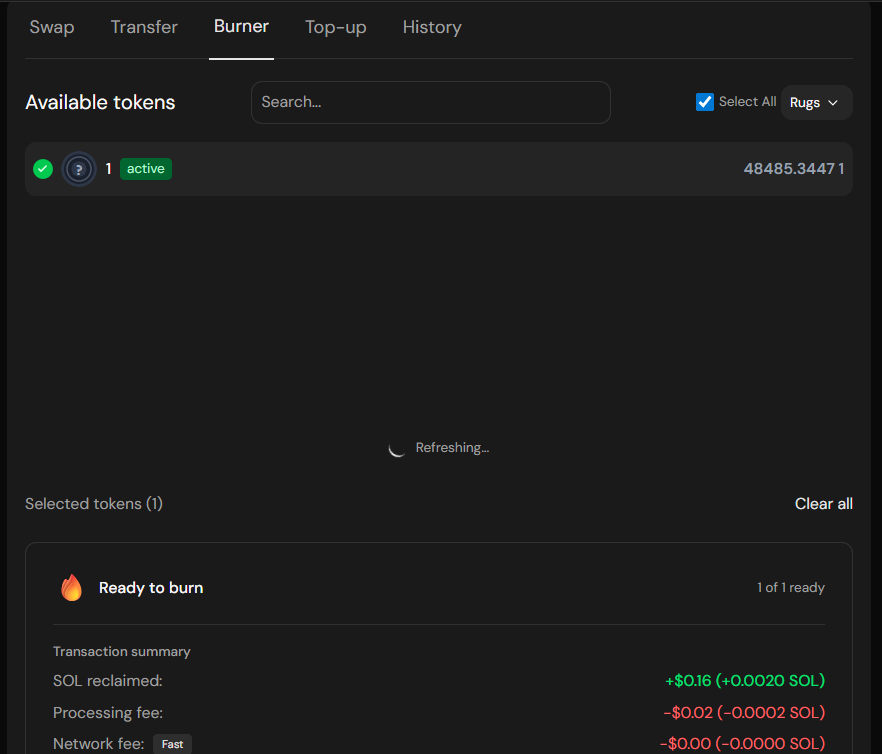
Task: Click the 1 of 1 ready status
Action: click(791, 587)
